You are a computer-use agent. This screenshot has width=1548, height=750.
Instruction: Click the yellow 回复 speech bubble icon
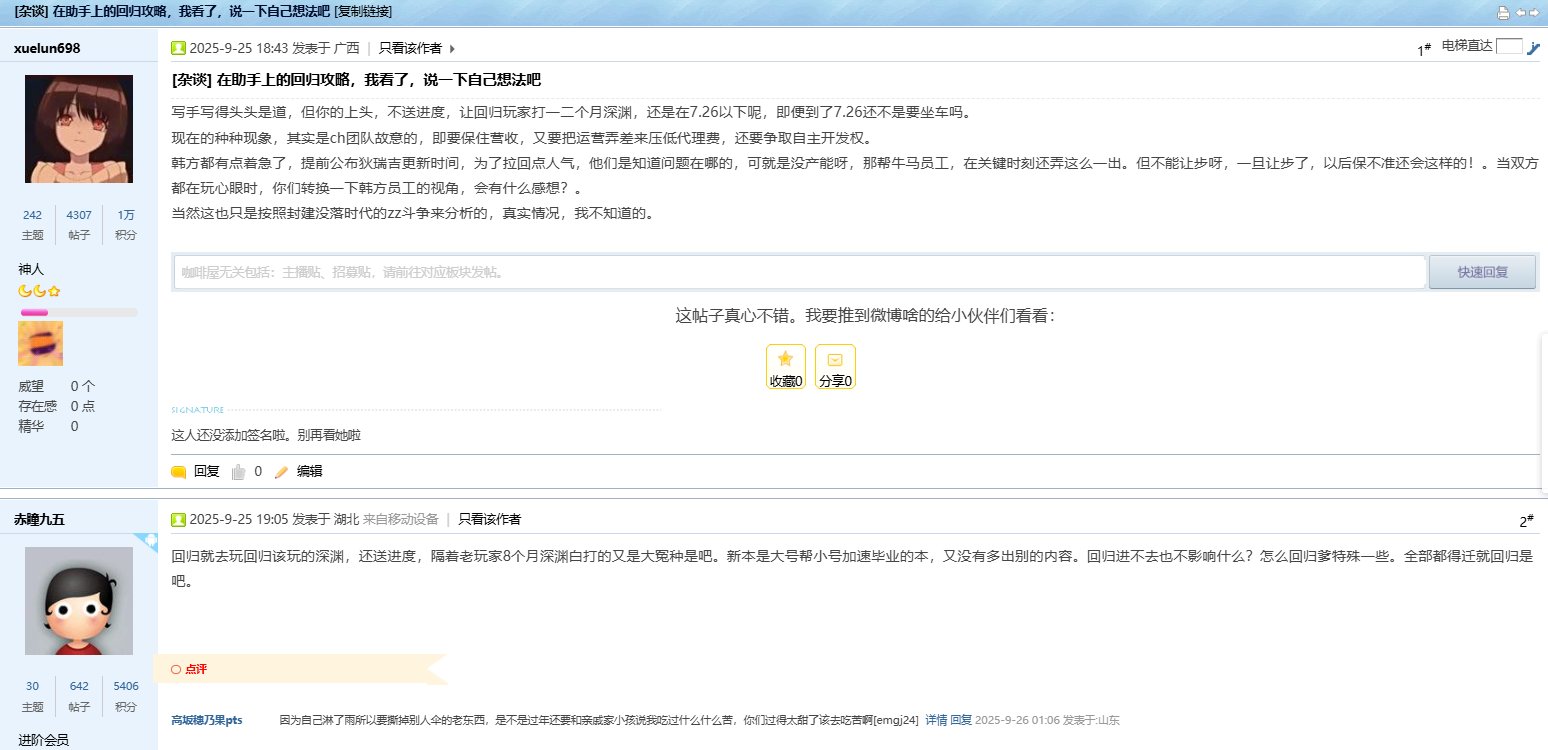[180, 471]
